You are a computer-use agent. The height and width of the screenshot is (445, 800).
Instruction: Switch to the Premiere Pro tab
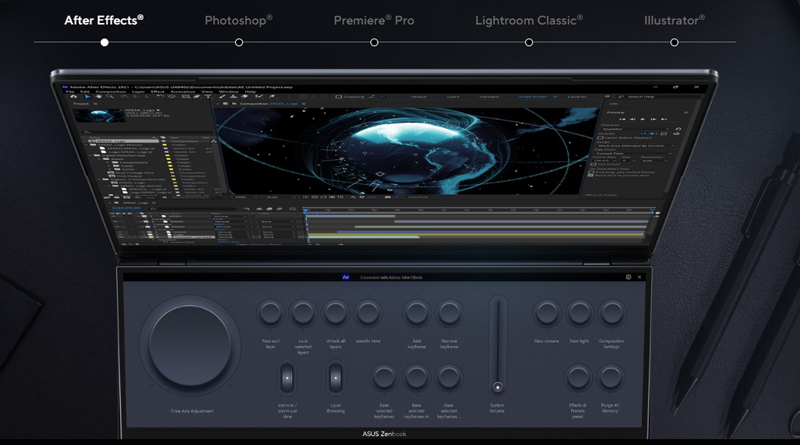pos(374,20)
